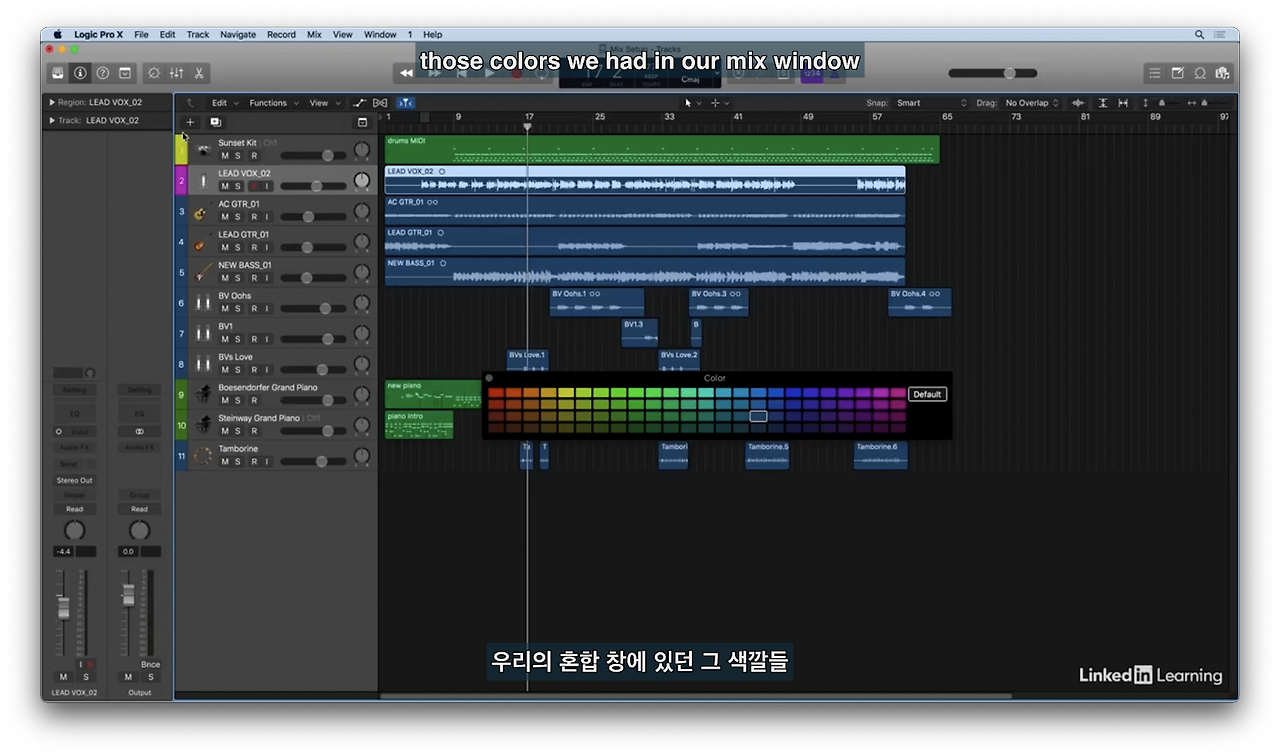This screenshot has width=1280, height=756.
Task: Select the BV Oohs.1 audio region
Action: [597, 302]
